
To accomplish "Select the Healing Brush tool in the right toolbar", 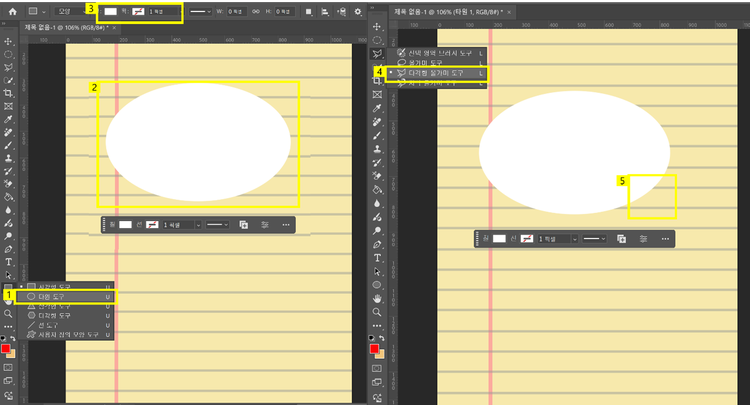I will tap(377, 122).
